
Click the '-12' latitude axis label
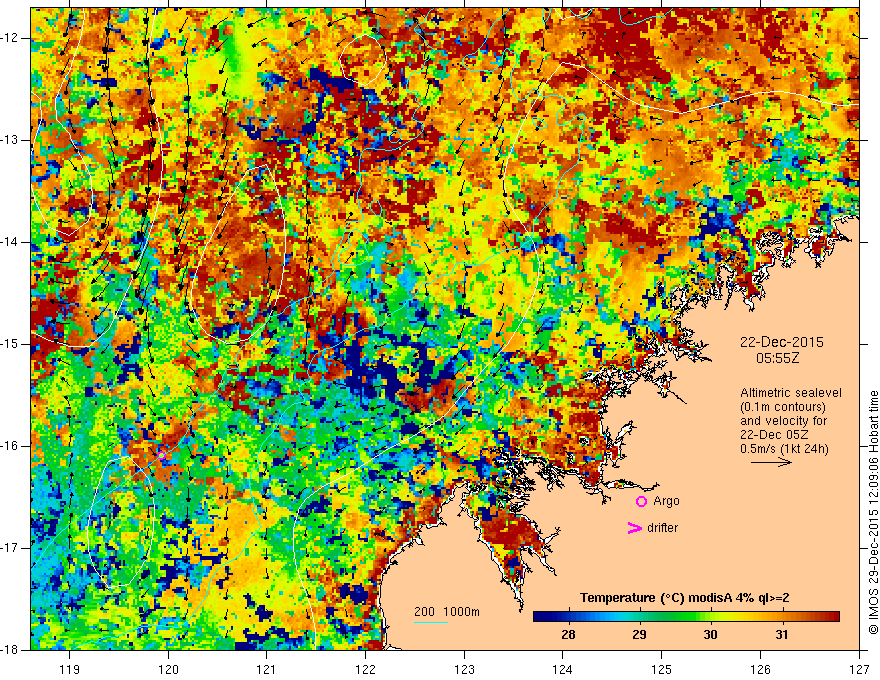pyautogui.click(x=10, y=38)
